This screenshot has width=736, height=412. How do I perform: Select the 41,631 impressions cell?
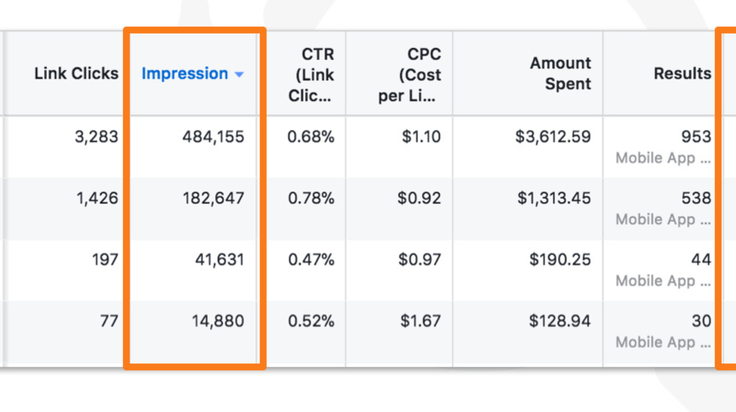click(x=220, y=260)
